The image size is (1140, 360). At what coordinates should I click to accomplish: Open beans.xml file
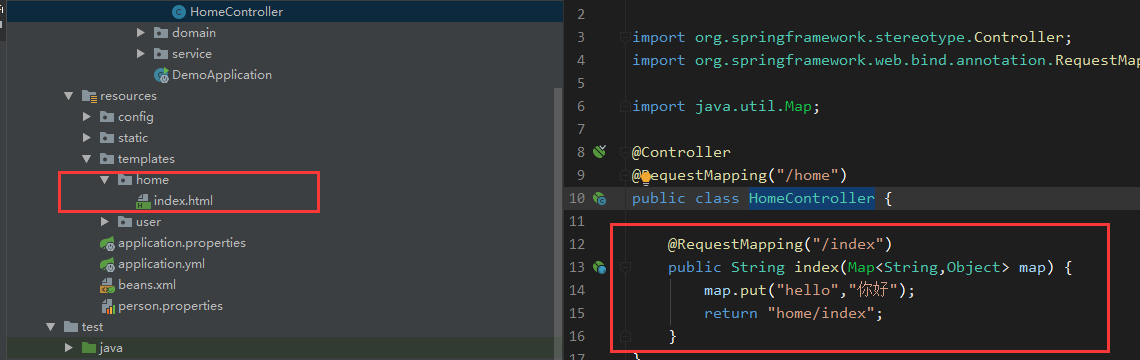[x=147, y=285]
